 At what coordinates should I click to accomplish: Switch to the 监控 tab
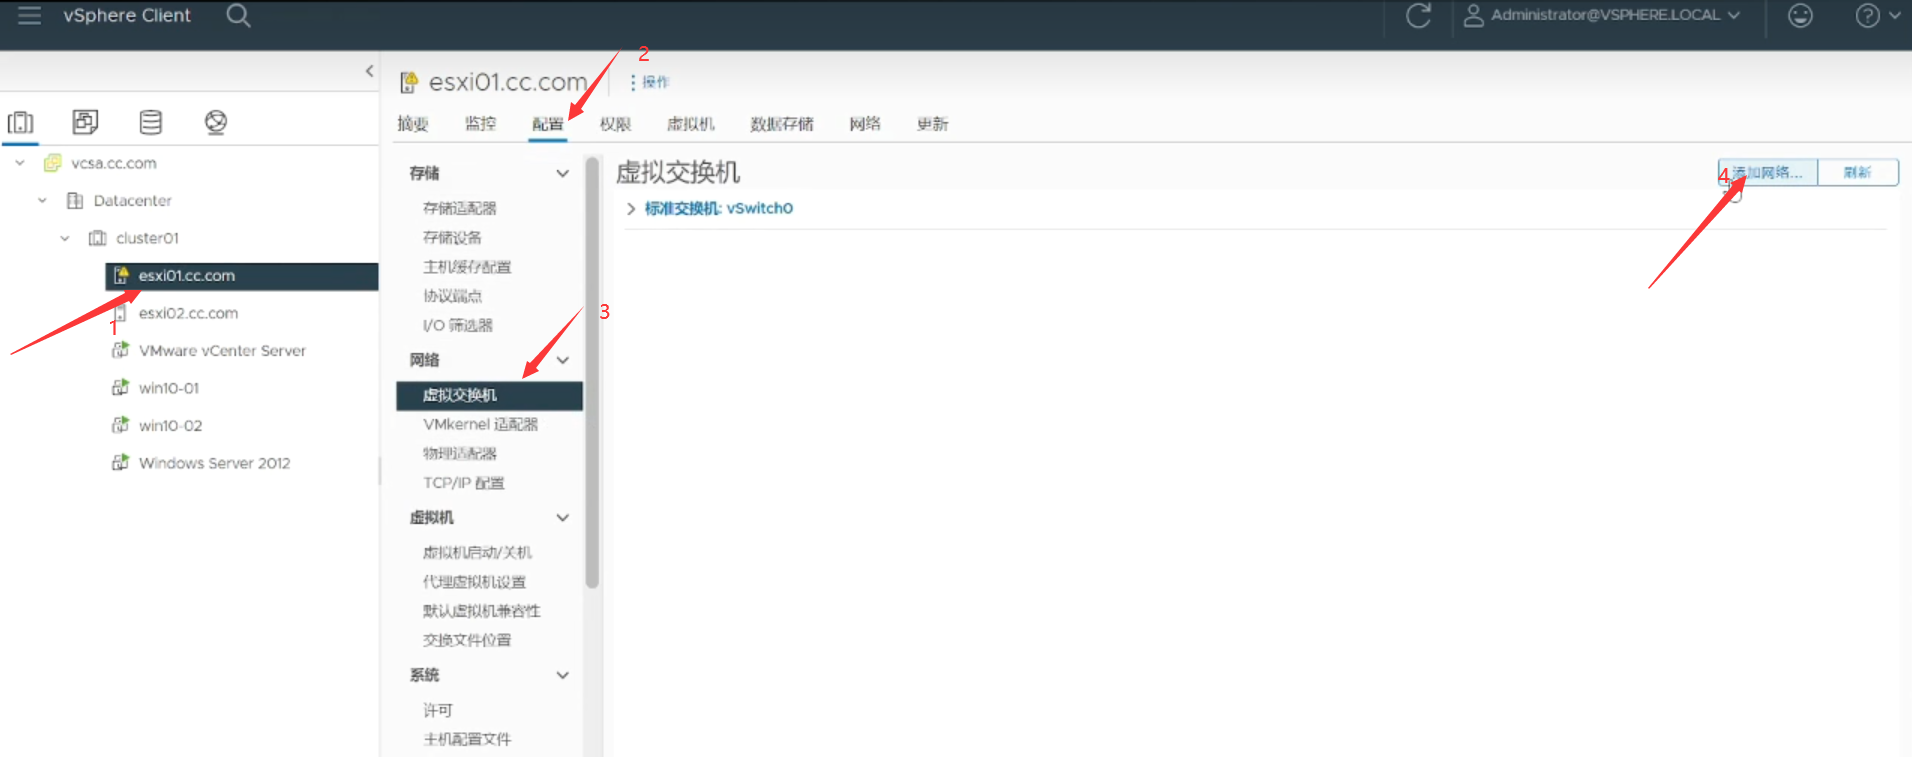[x=480, y=124]
